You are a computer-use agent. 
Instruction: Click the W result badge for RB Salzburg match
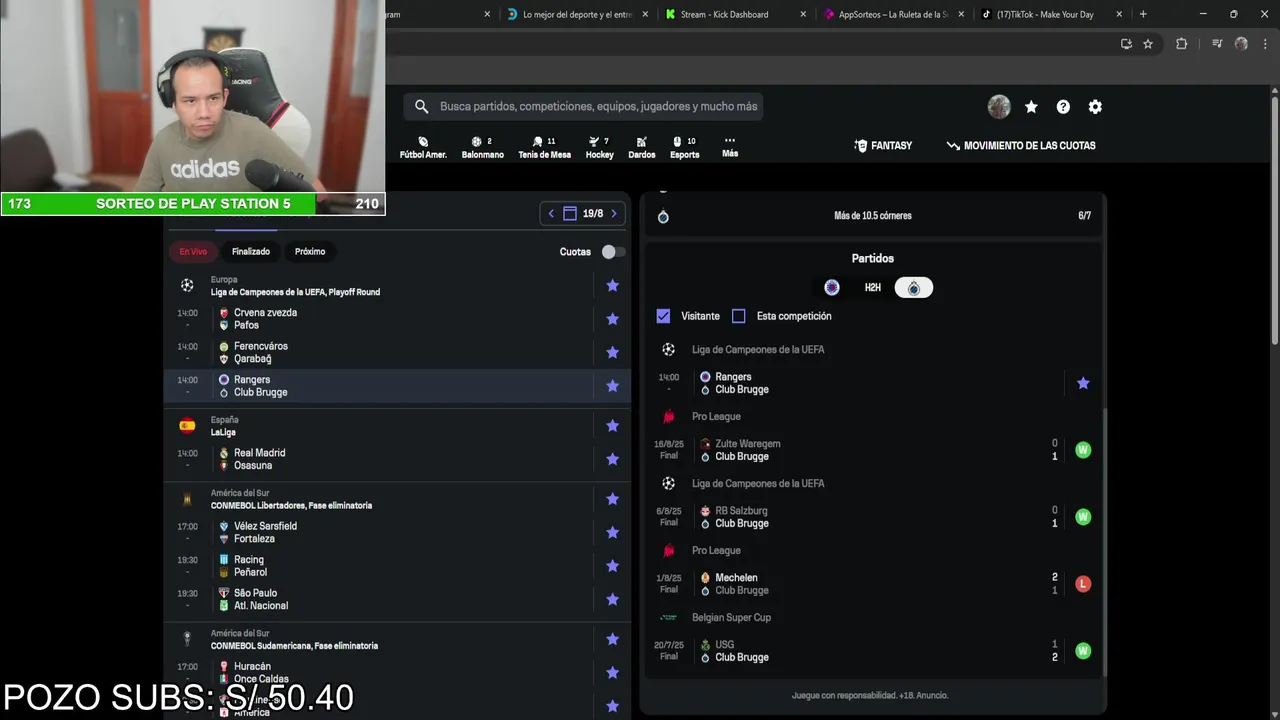point(1083,517)
